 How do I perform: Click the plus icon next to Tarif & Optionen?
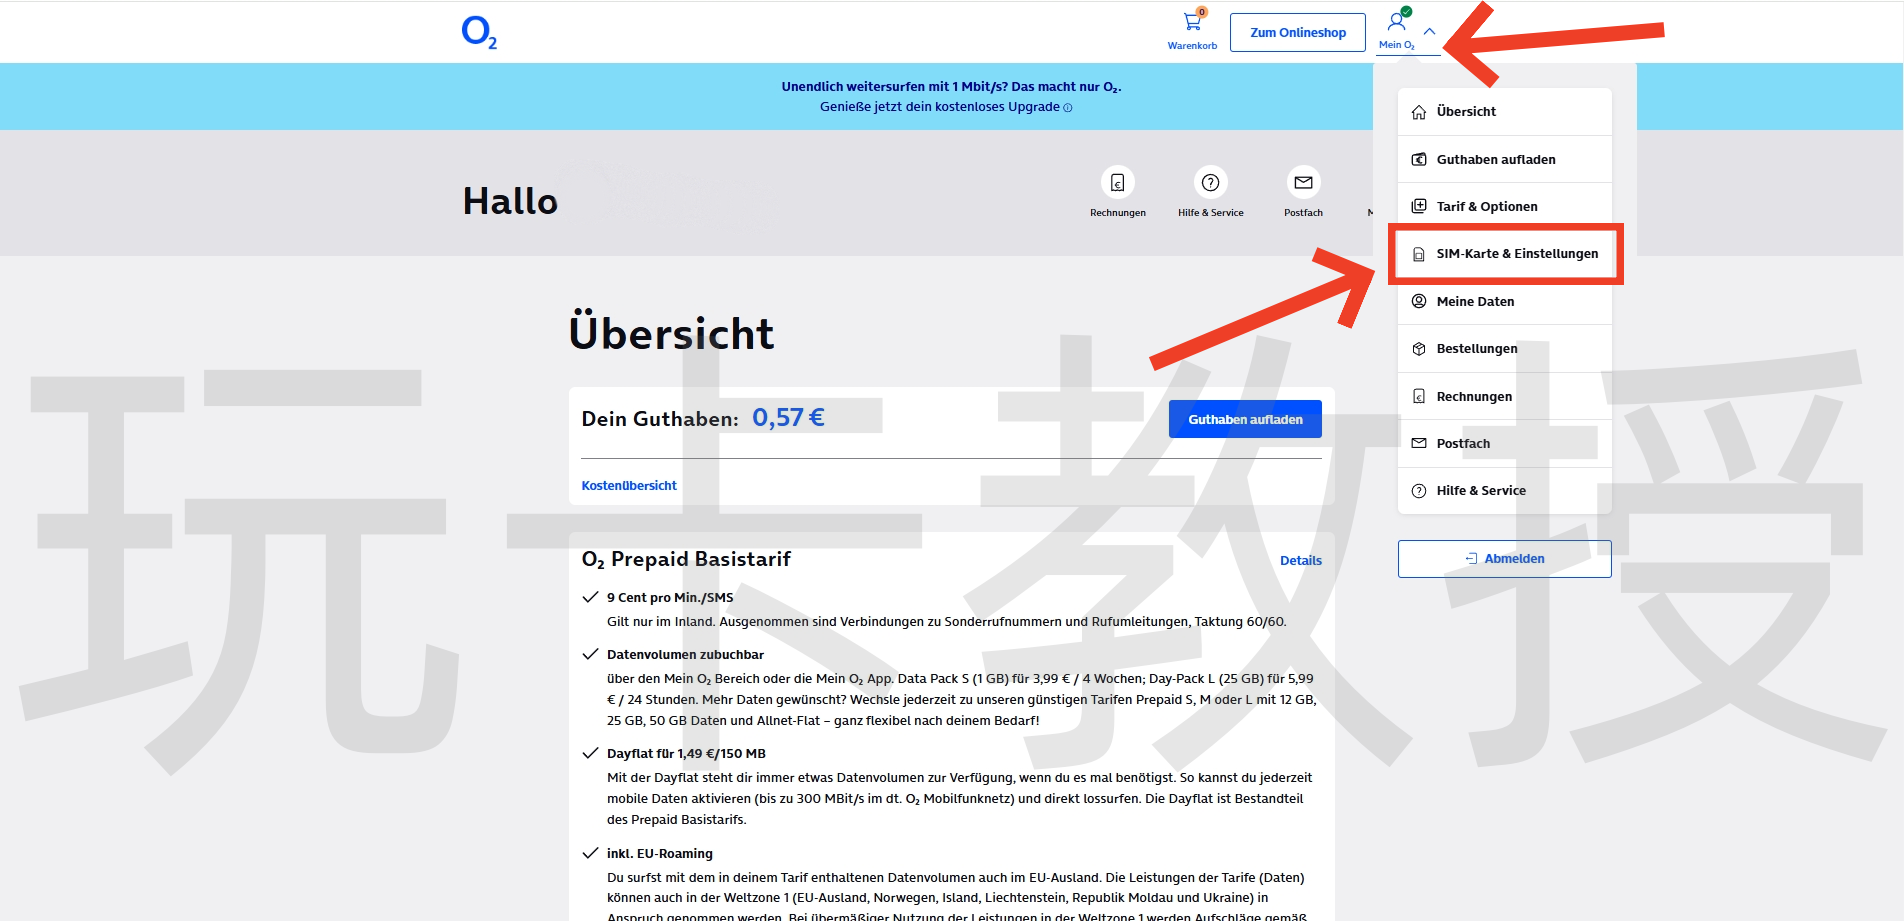point(1419,207)
